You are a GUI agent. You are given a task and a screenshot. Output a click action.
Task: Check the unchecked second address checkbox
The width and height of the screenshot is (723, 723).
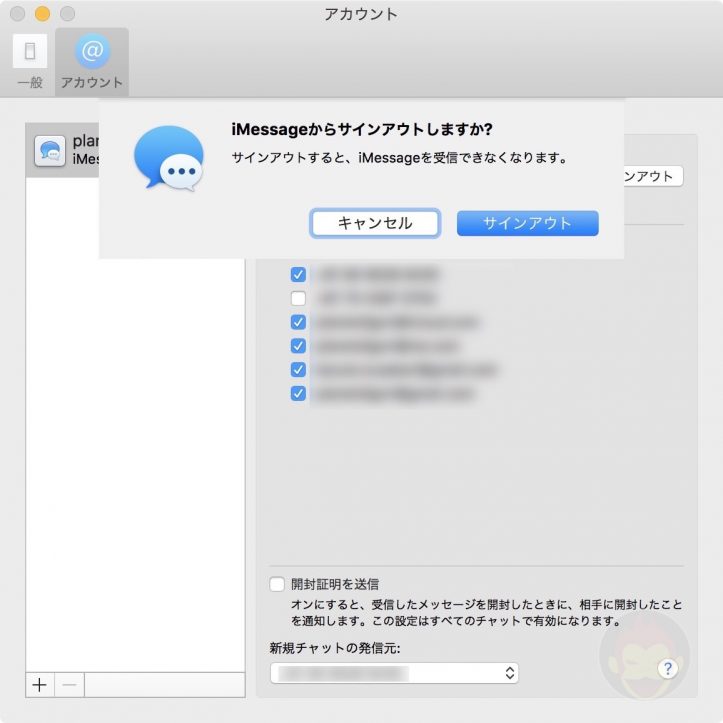[298, 298]
